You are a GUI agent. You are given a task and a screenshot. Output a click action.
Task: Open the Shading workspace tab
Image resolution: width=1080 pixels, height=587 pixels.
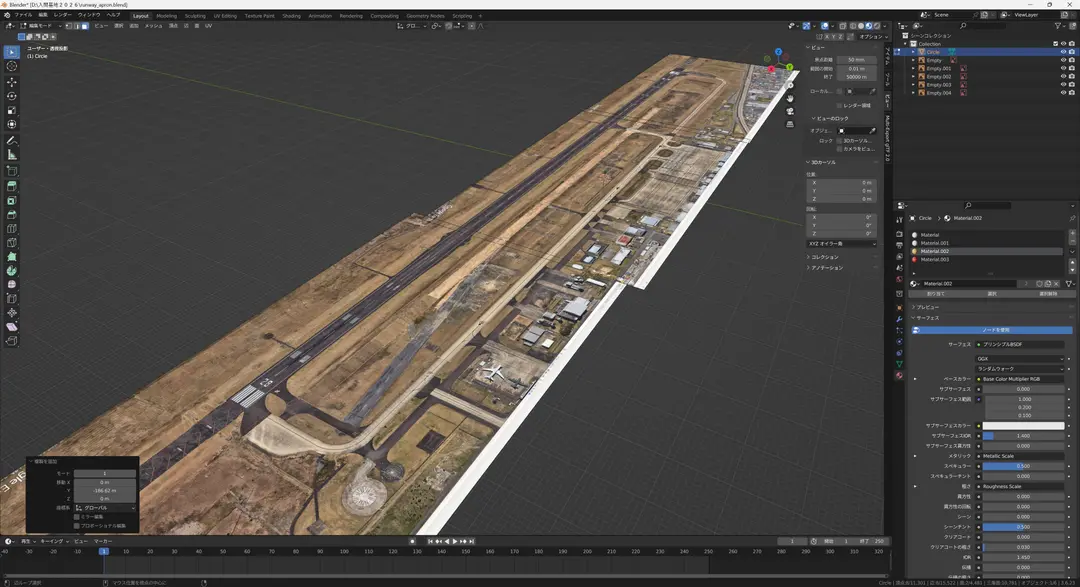pos(291,16)
